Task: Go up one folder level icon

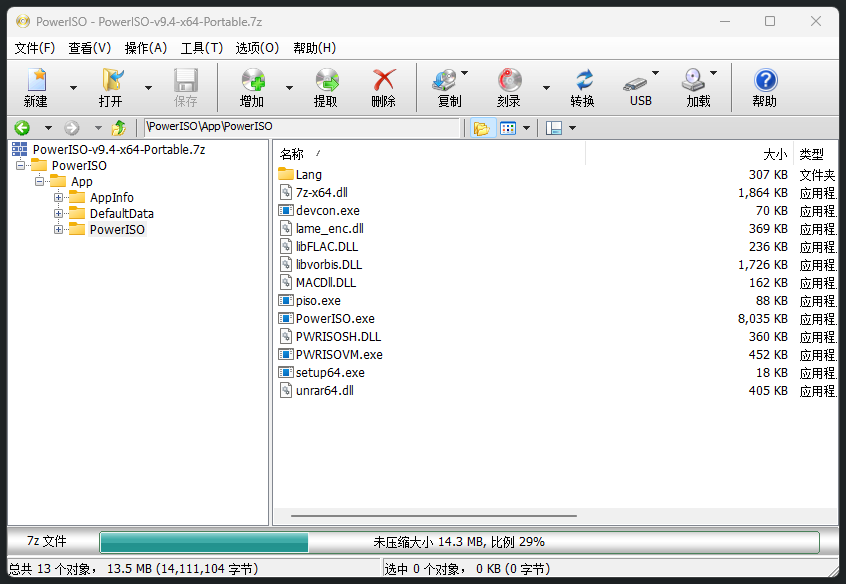Action: point(118,128)
